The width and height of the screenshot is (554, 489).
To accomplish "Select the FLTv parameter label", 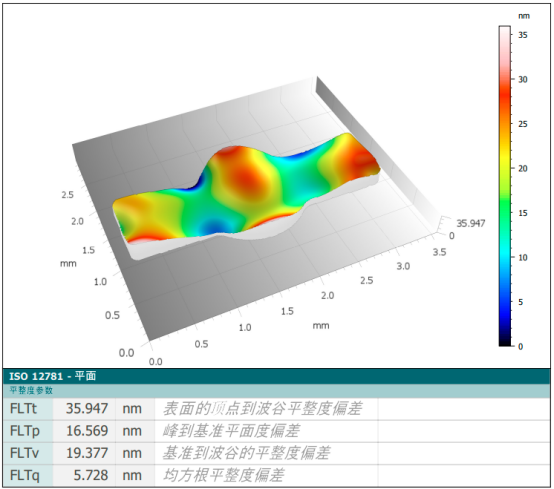I will coord(24,453).
